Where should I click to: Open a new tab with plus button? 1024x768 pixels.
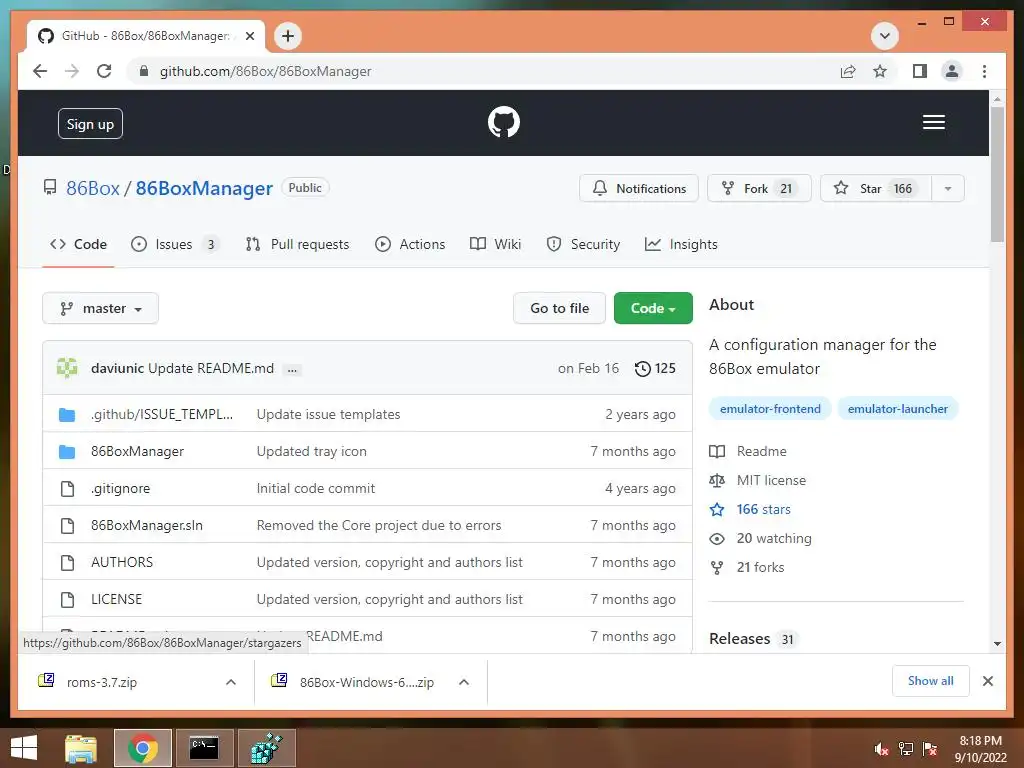point(287,36)
